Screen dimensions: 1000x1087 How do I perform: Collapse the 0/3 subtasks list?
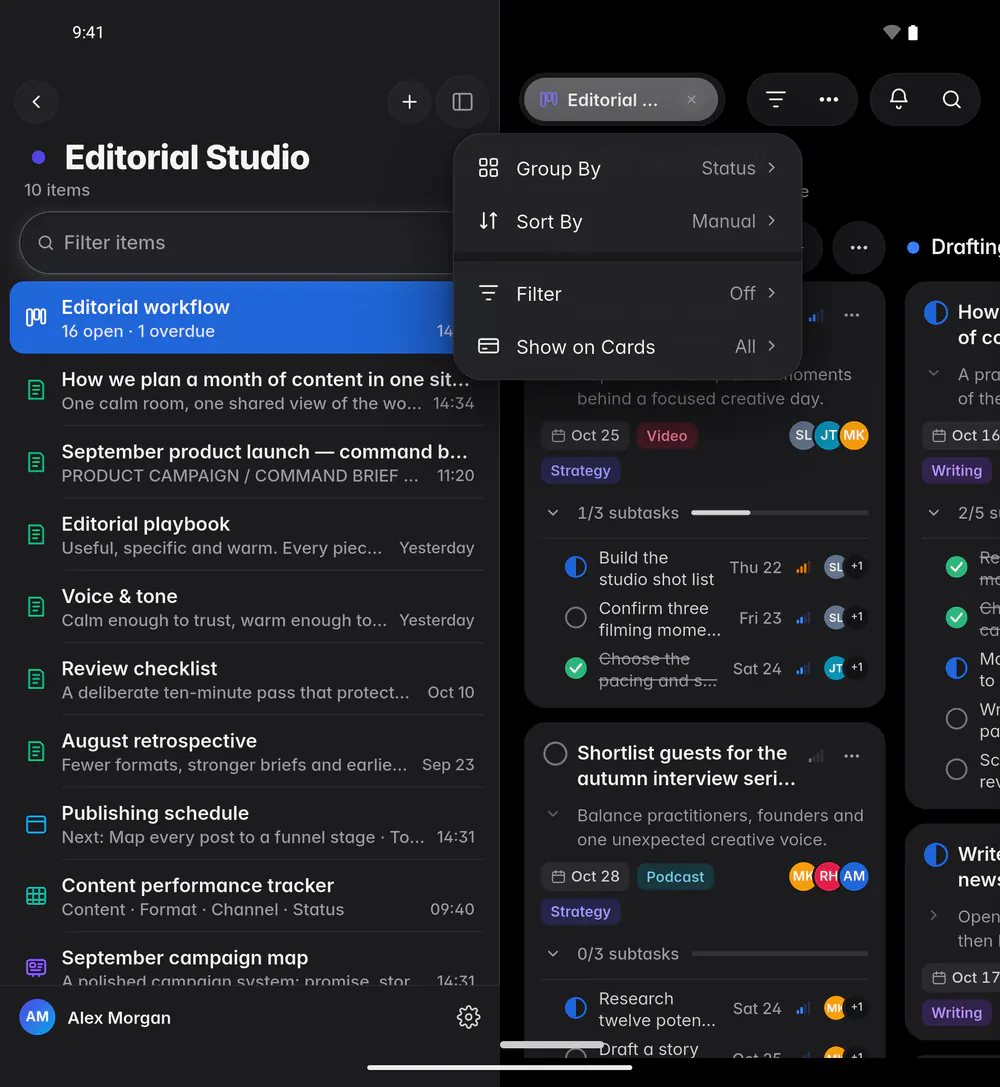pyautogui.click(x=553, y=954)
